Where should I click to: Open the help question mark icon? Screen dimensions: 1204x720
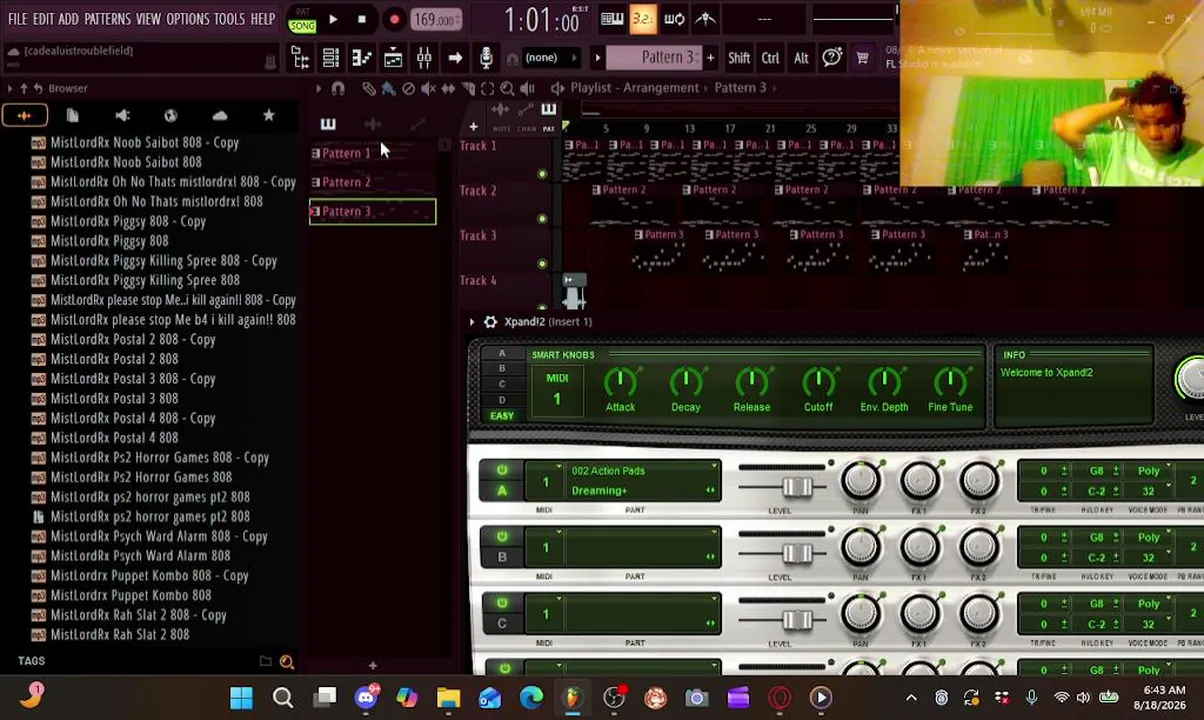click(832, 58)
